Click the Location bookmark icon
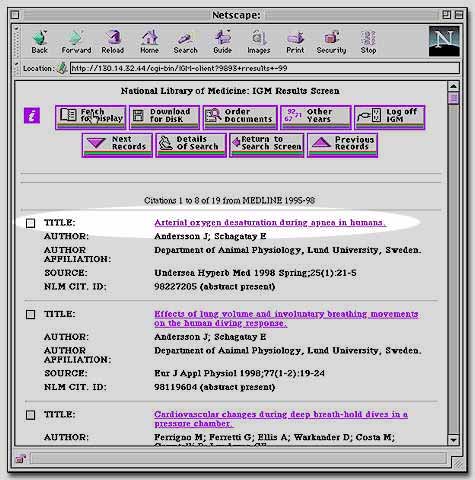 coord(62,68)
